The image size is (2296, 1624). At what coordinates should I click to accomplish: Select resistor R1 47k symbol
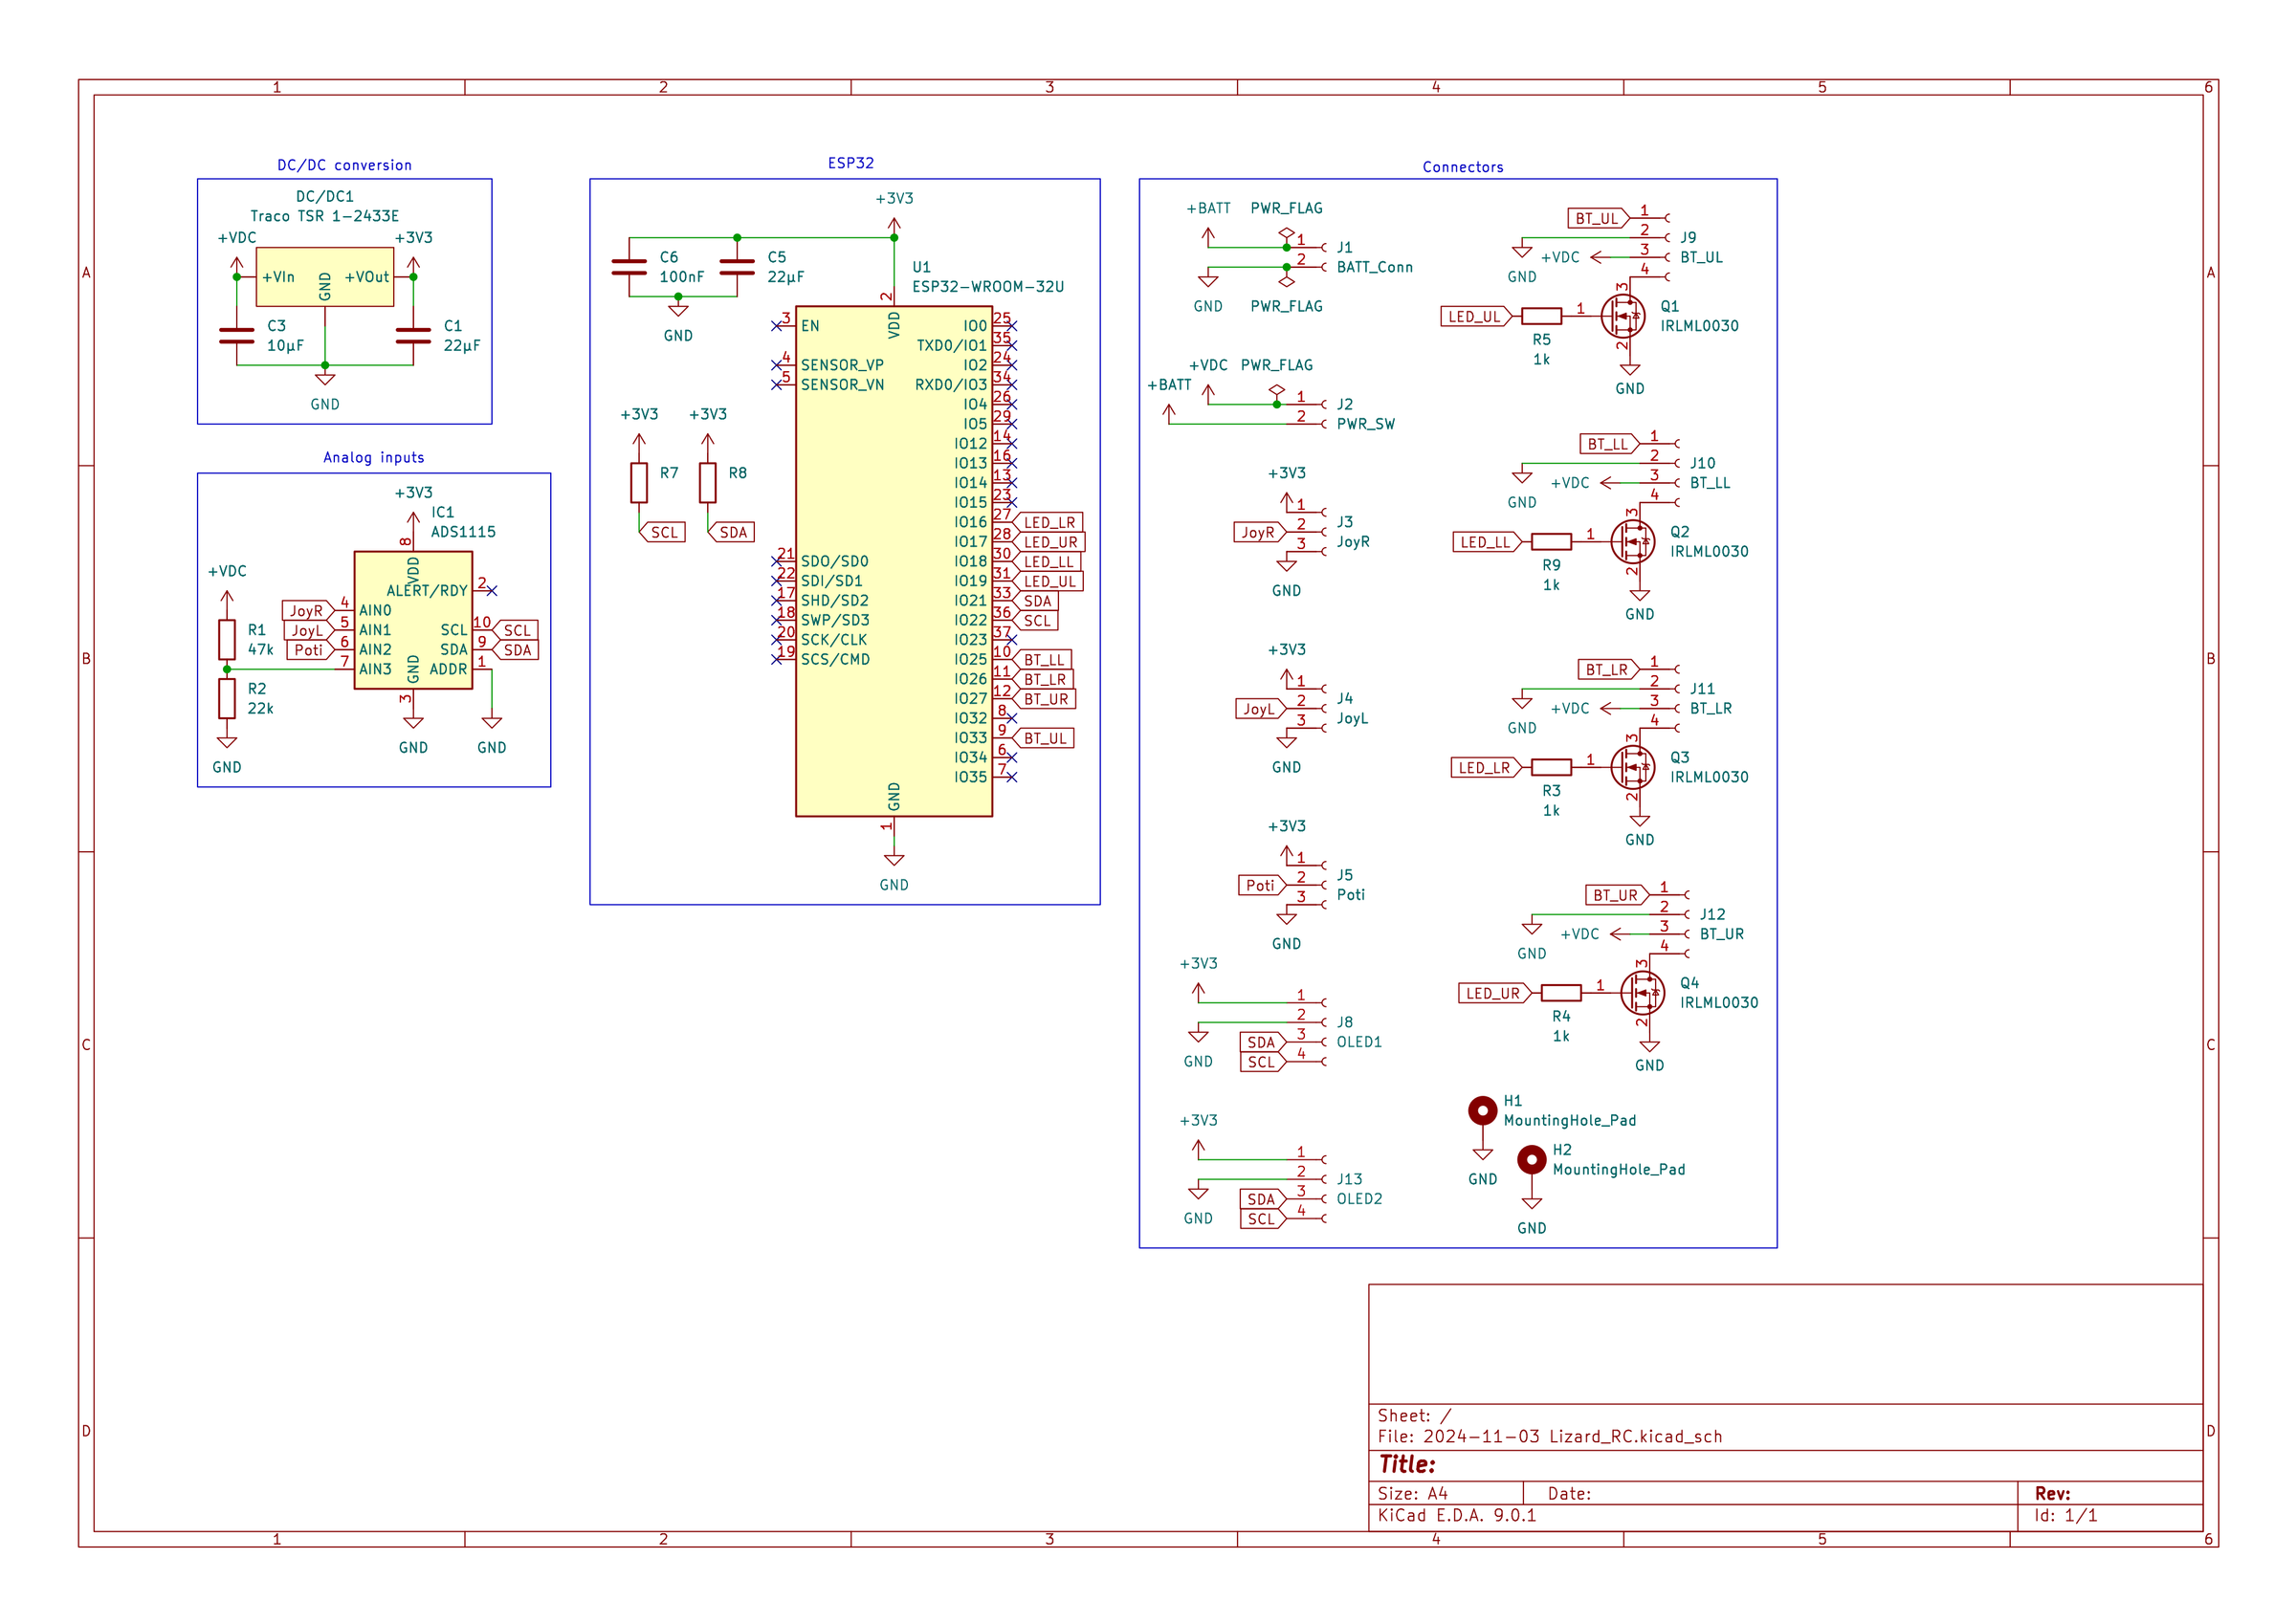227,639
